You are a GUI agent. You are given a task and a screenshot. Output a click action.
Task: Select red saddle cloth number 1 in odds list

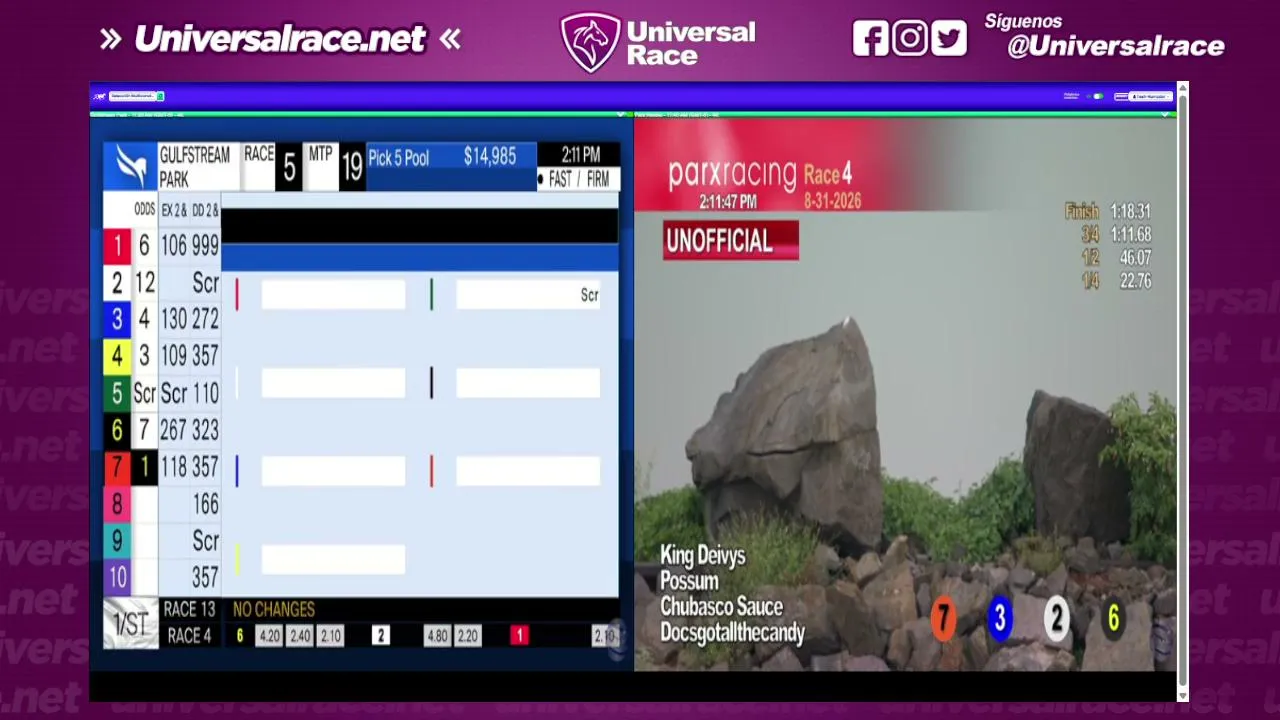(117, 246)
